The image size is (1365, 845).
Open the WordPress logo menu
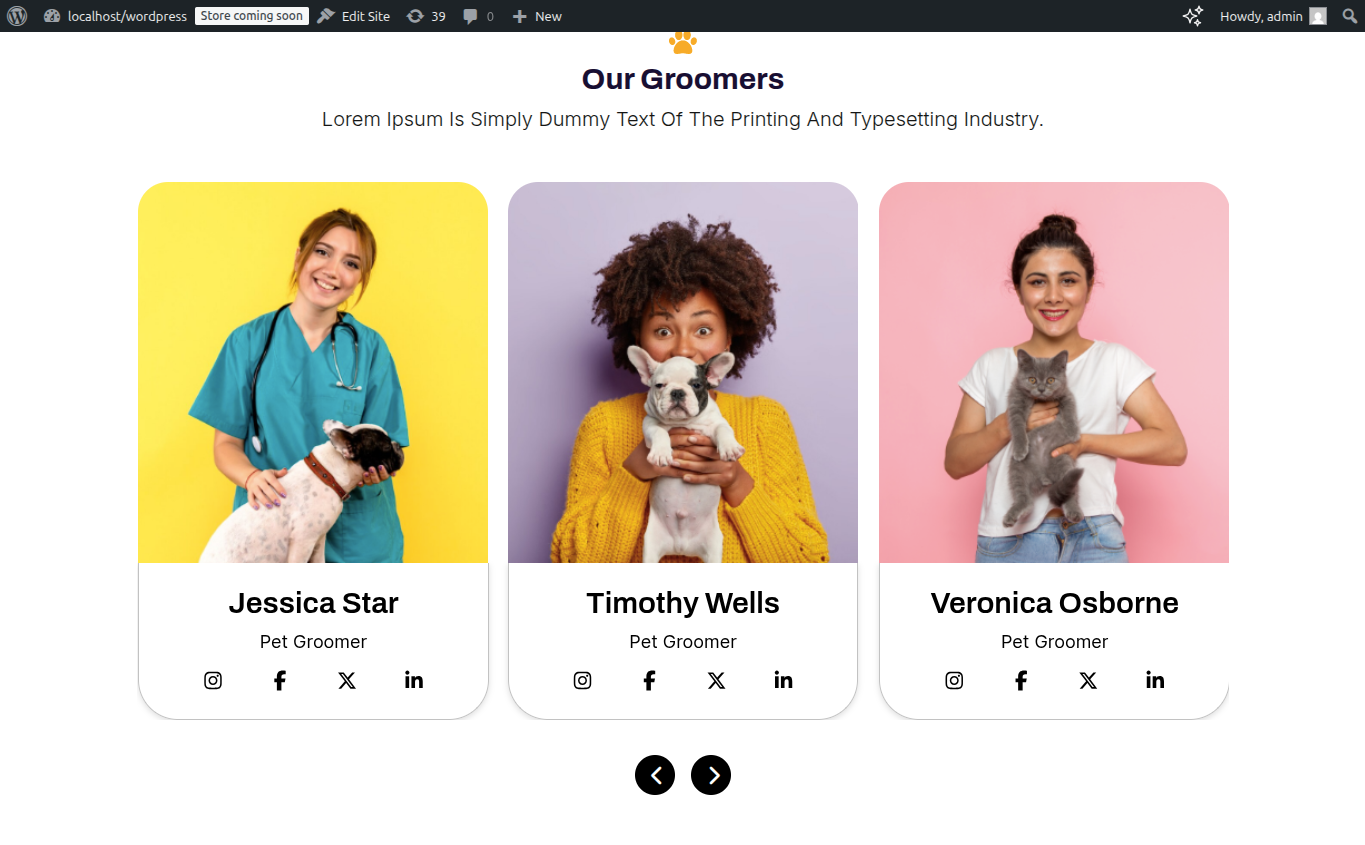tap(17, 16)
